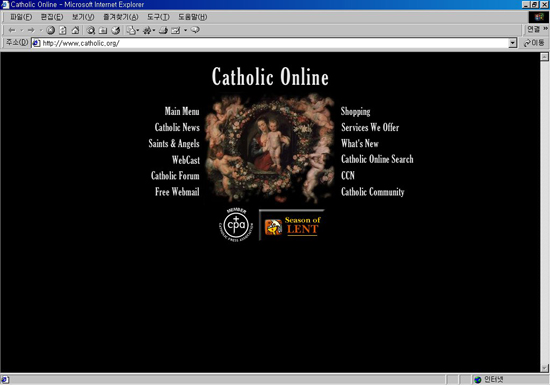The width and height of the screenshot is (550, 385).
Task: Click the Mail toolbar icon
Action: [131, 30]
